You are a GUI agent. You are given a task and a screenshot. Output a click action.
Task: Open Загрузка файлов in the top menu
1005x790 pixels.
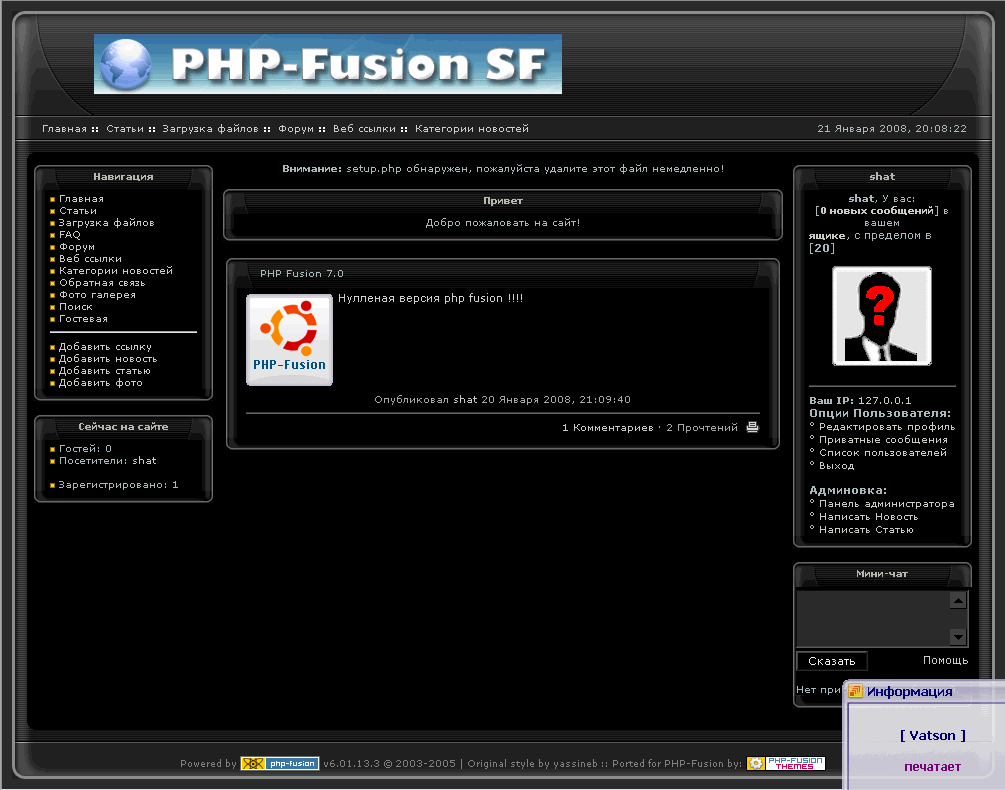(x=210, y=129)
